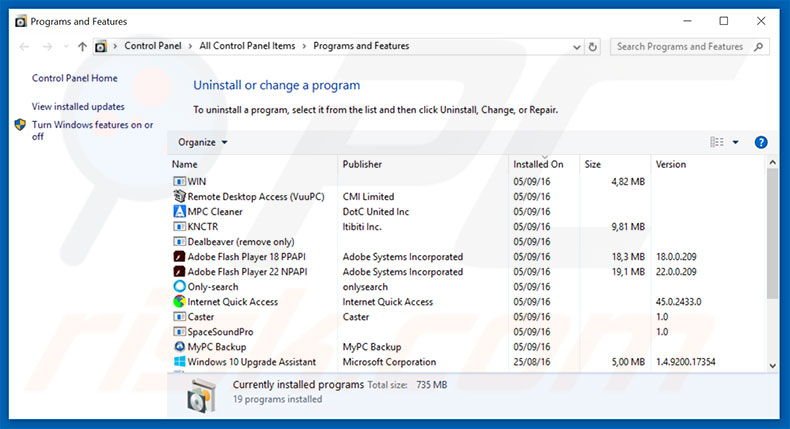Viewport: 790px width, 429px height.
Task: Click the Microsoft Corporation publisher cell
Action: click(389, 362)
